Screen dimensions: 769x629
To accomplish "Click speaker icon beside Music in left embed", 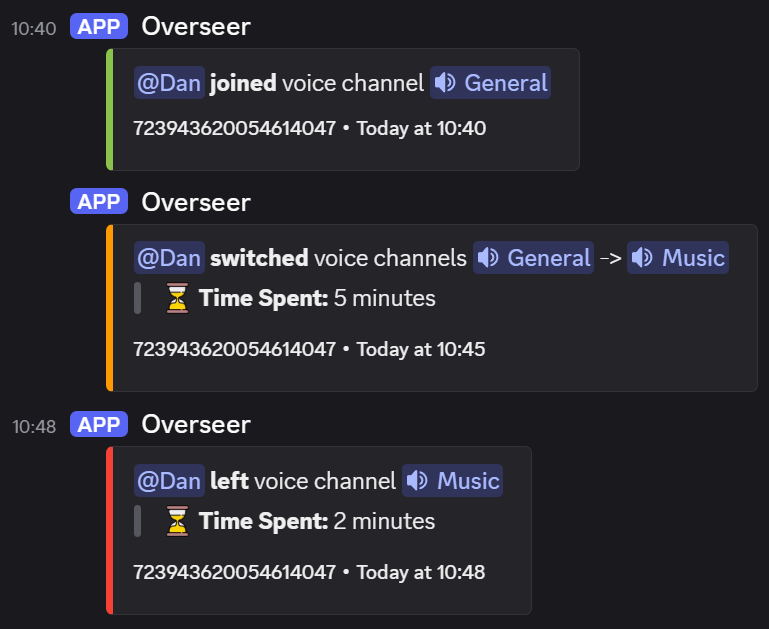I will click(418, 481).
